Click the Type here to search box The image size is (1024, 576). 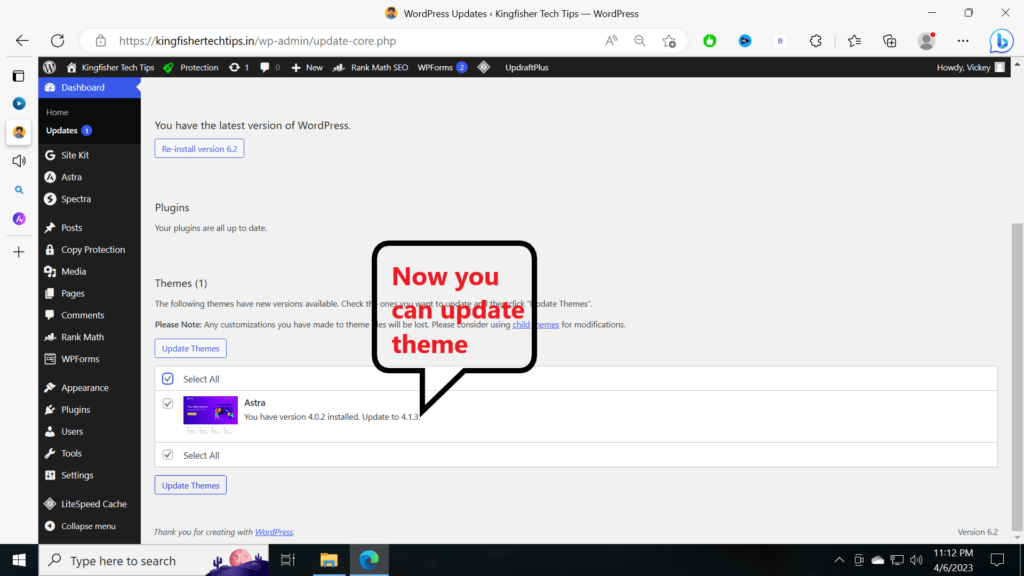(154, 560)
